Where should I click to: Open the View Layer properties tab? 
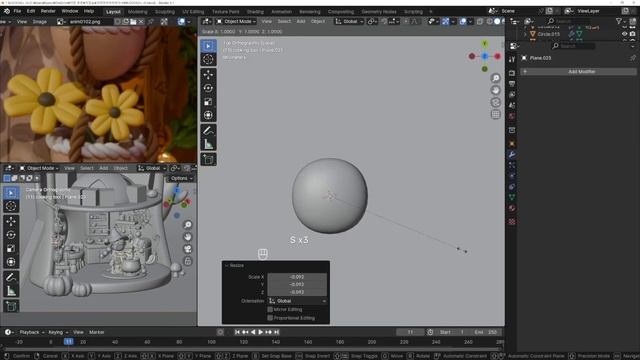pos(512,94)
